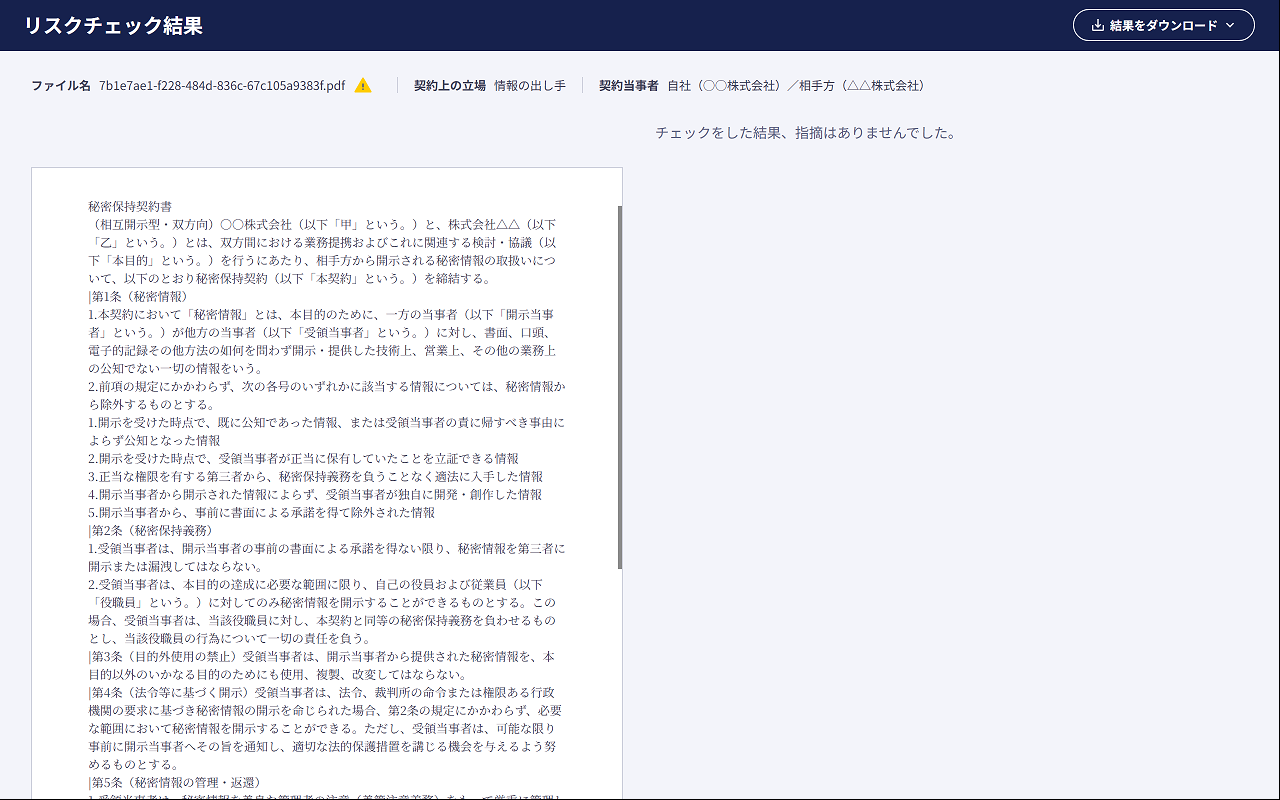
Task: Click the 第2条（秘密保持義務） heading
Action: click(x=150, y=531)
